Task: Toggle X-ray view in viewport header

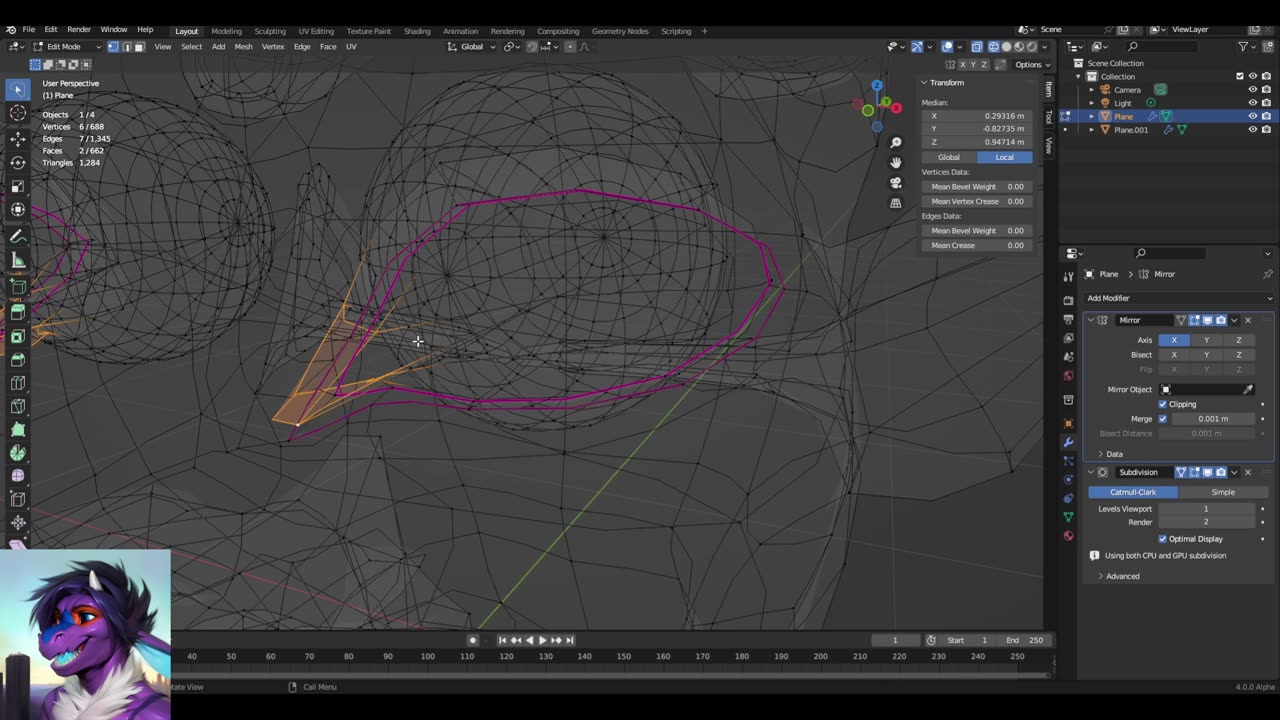Action: pyautogui.click(x=977, y=46)
